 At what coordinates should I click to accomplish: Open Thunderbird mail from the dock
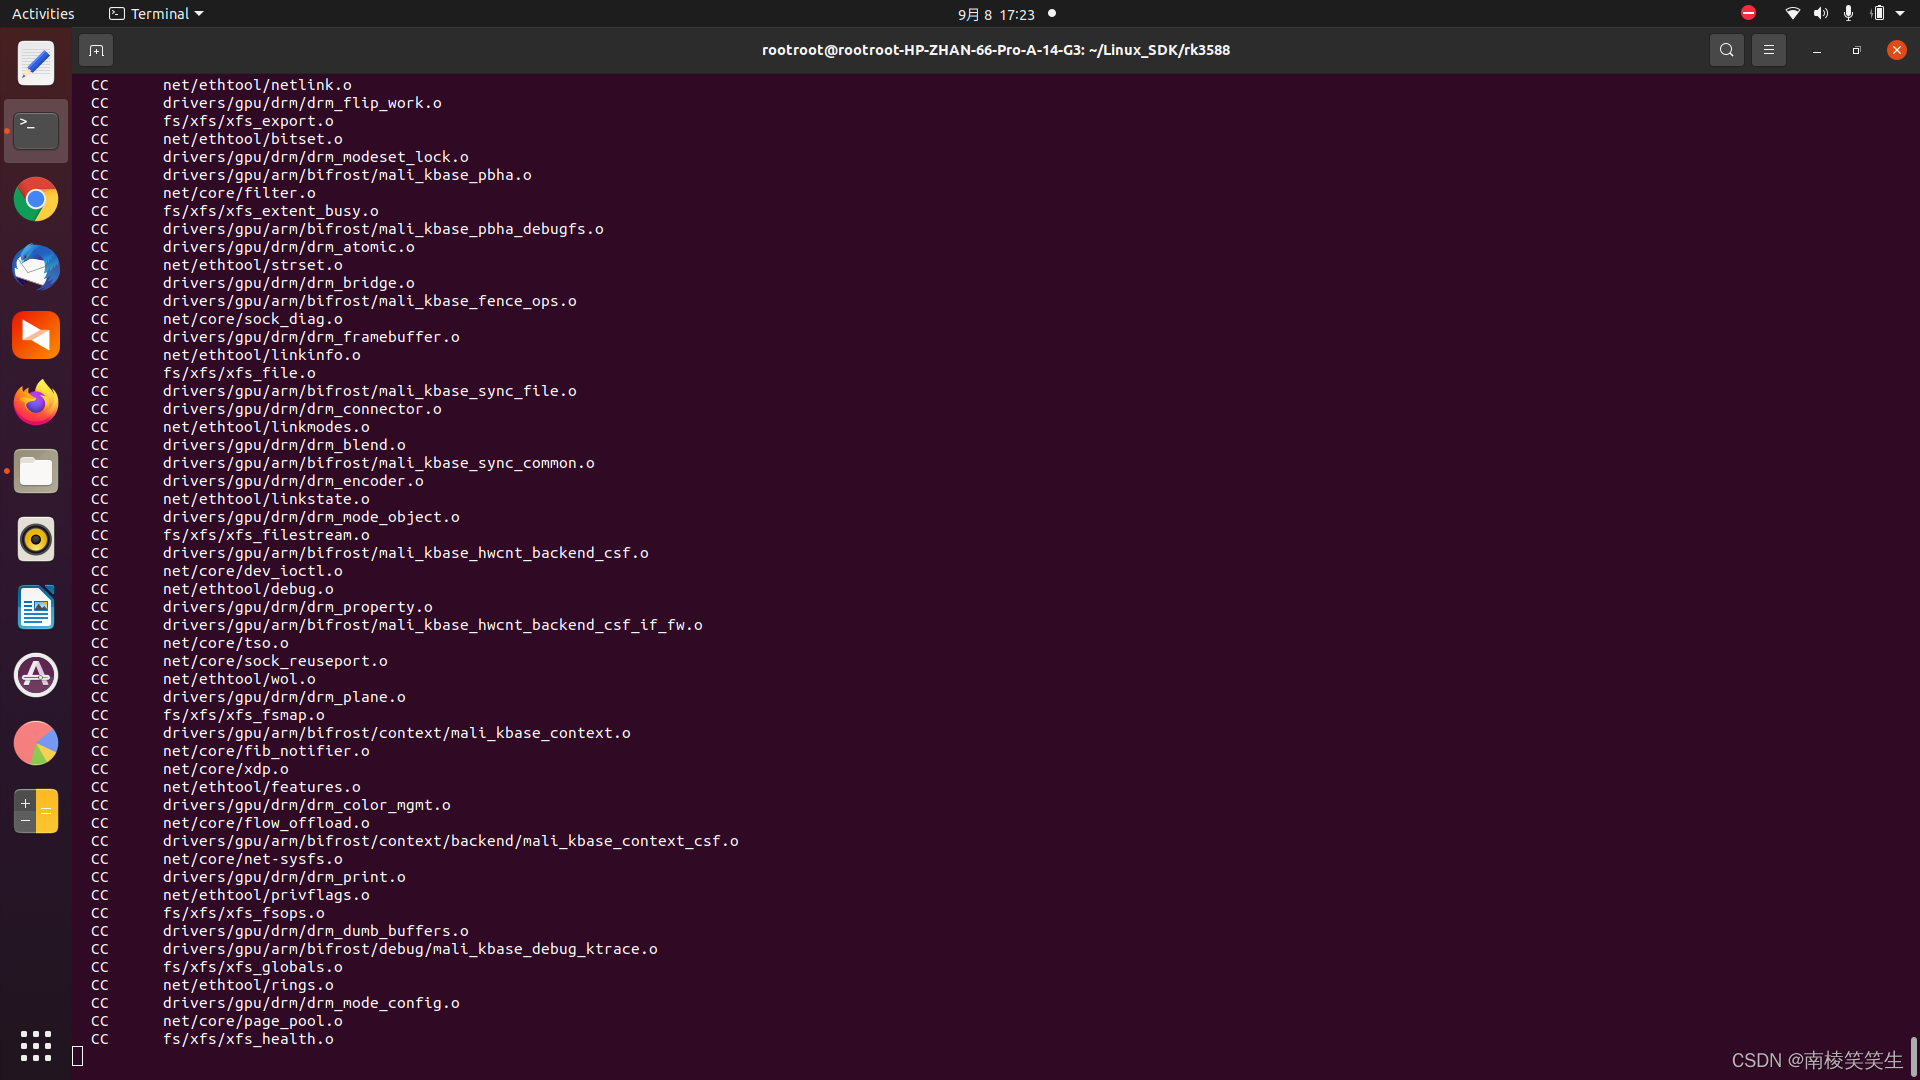pos(36,268)
